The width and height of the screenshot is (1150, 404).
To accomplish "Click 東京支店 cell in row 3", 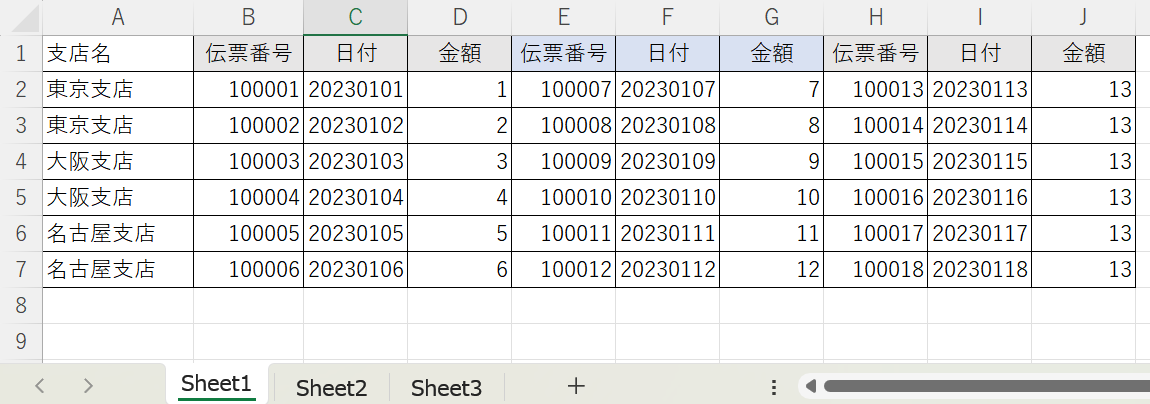I will 118,125.
